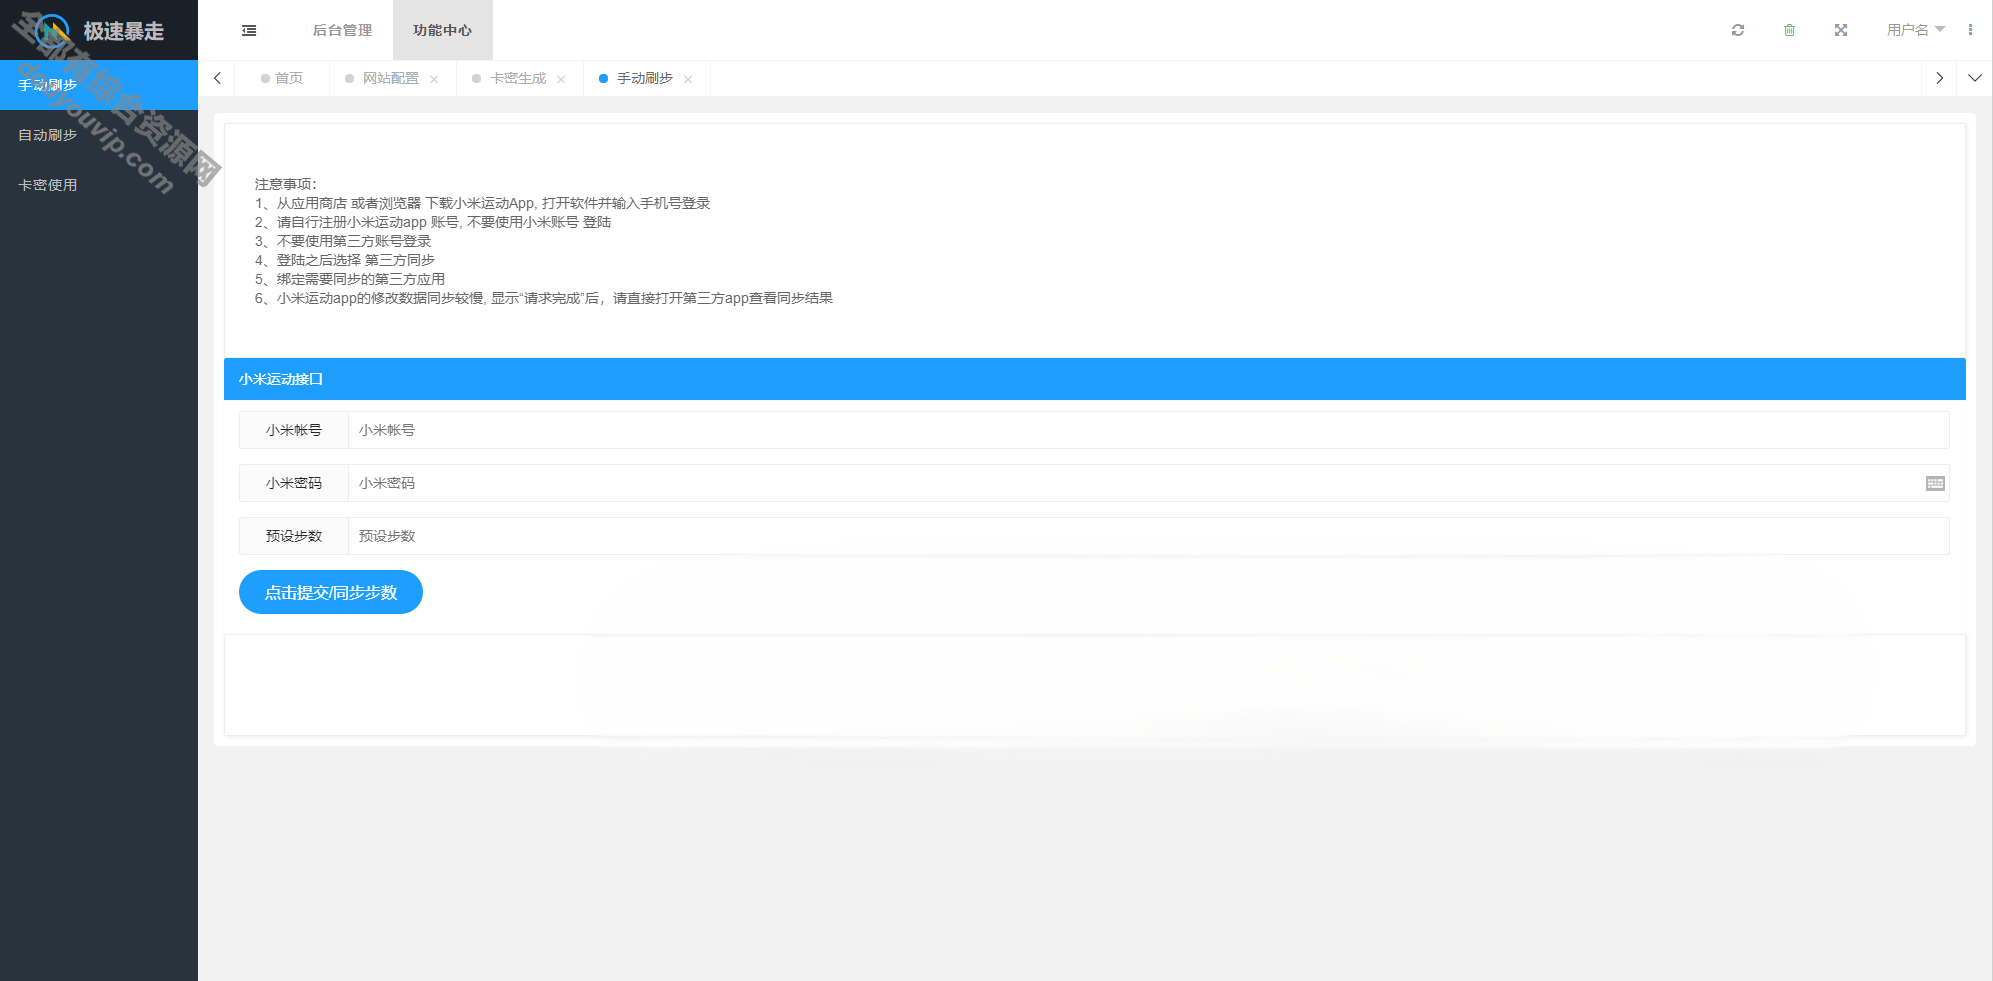Focus the 小米密码 input field

point(1148,483)
